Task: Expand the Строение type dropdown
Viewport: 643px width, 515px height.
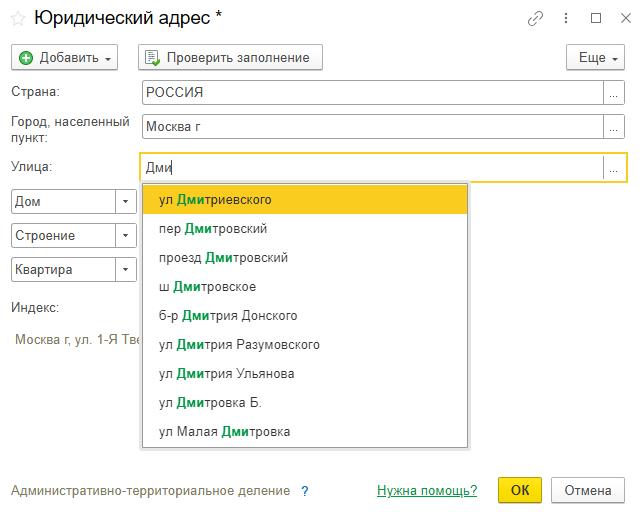Action: click(126, 235)
